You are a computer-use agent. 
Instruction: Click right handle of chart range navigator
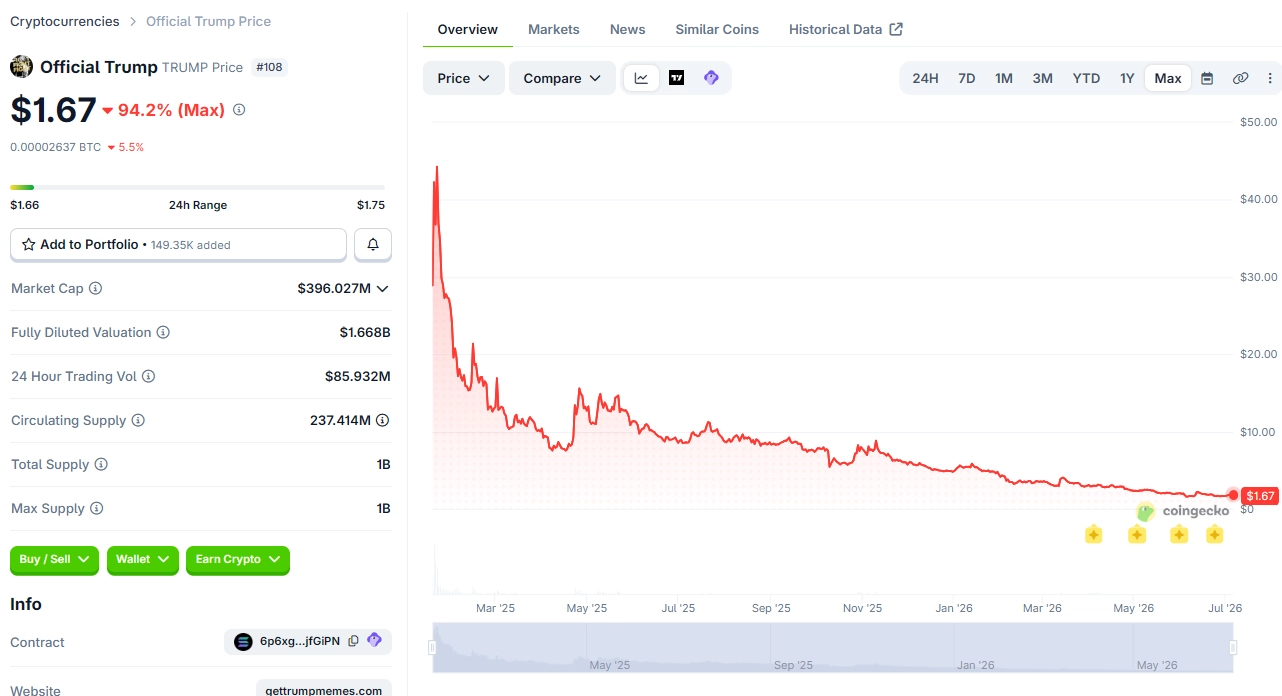(1233, 647)
